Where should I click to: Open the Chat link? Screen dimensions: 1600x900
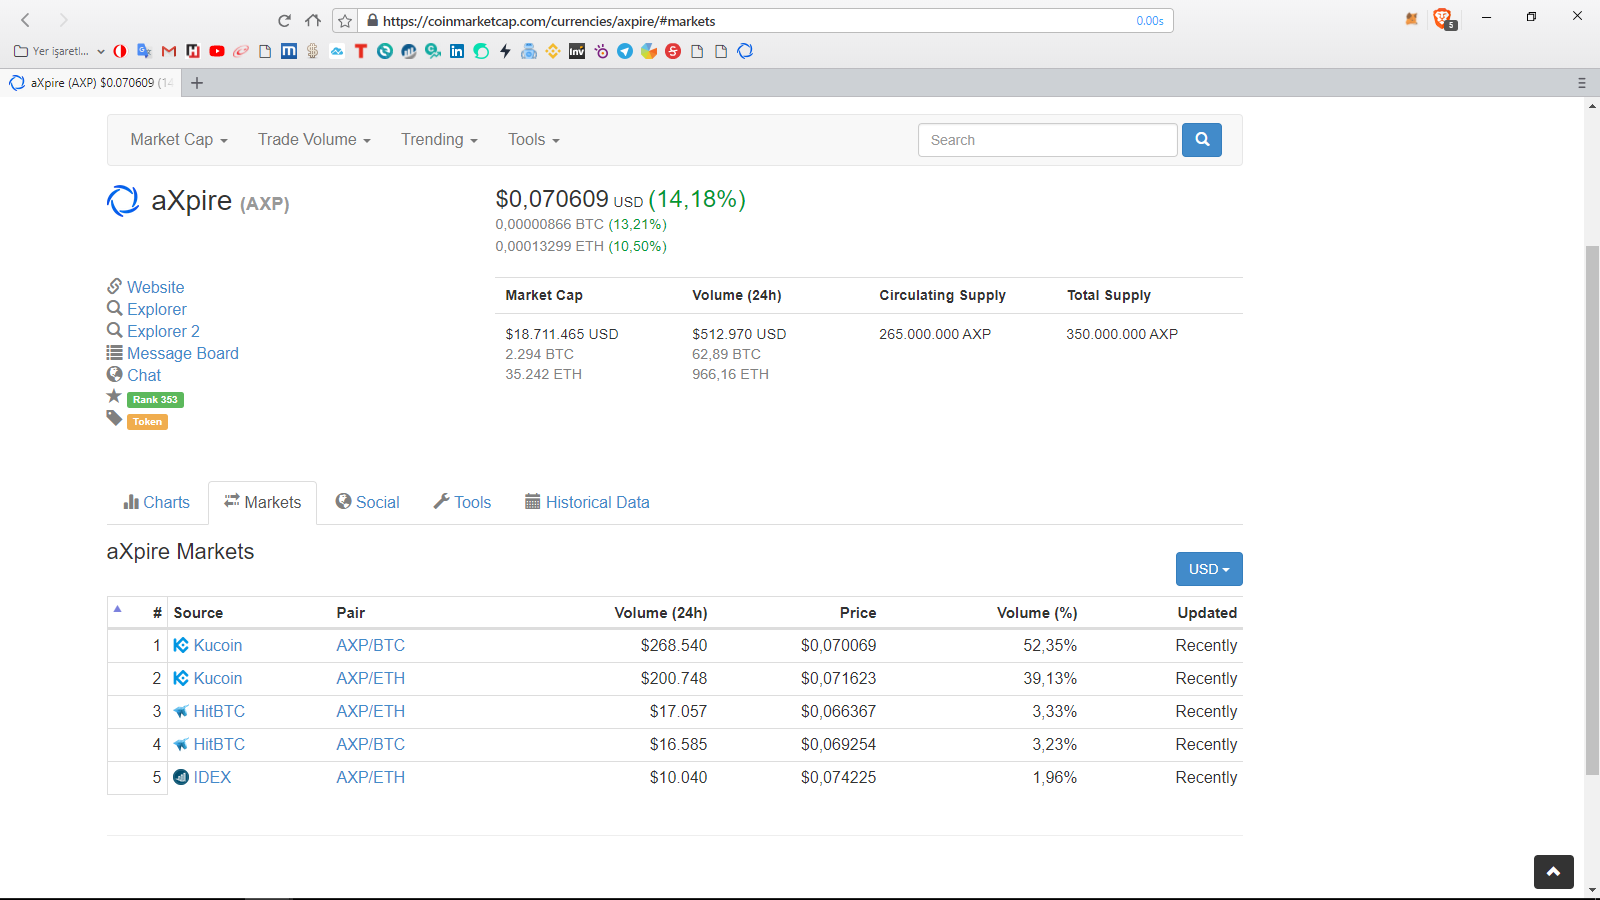[x=144, y=375]
